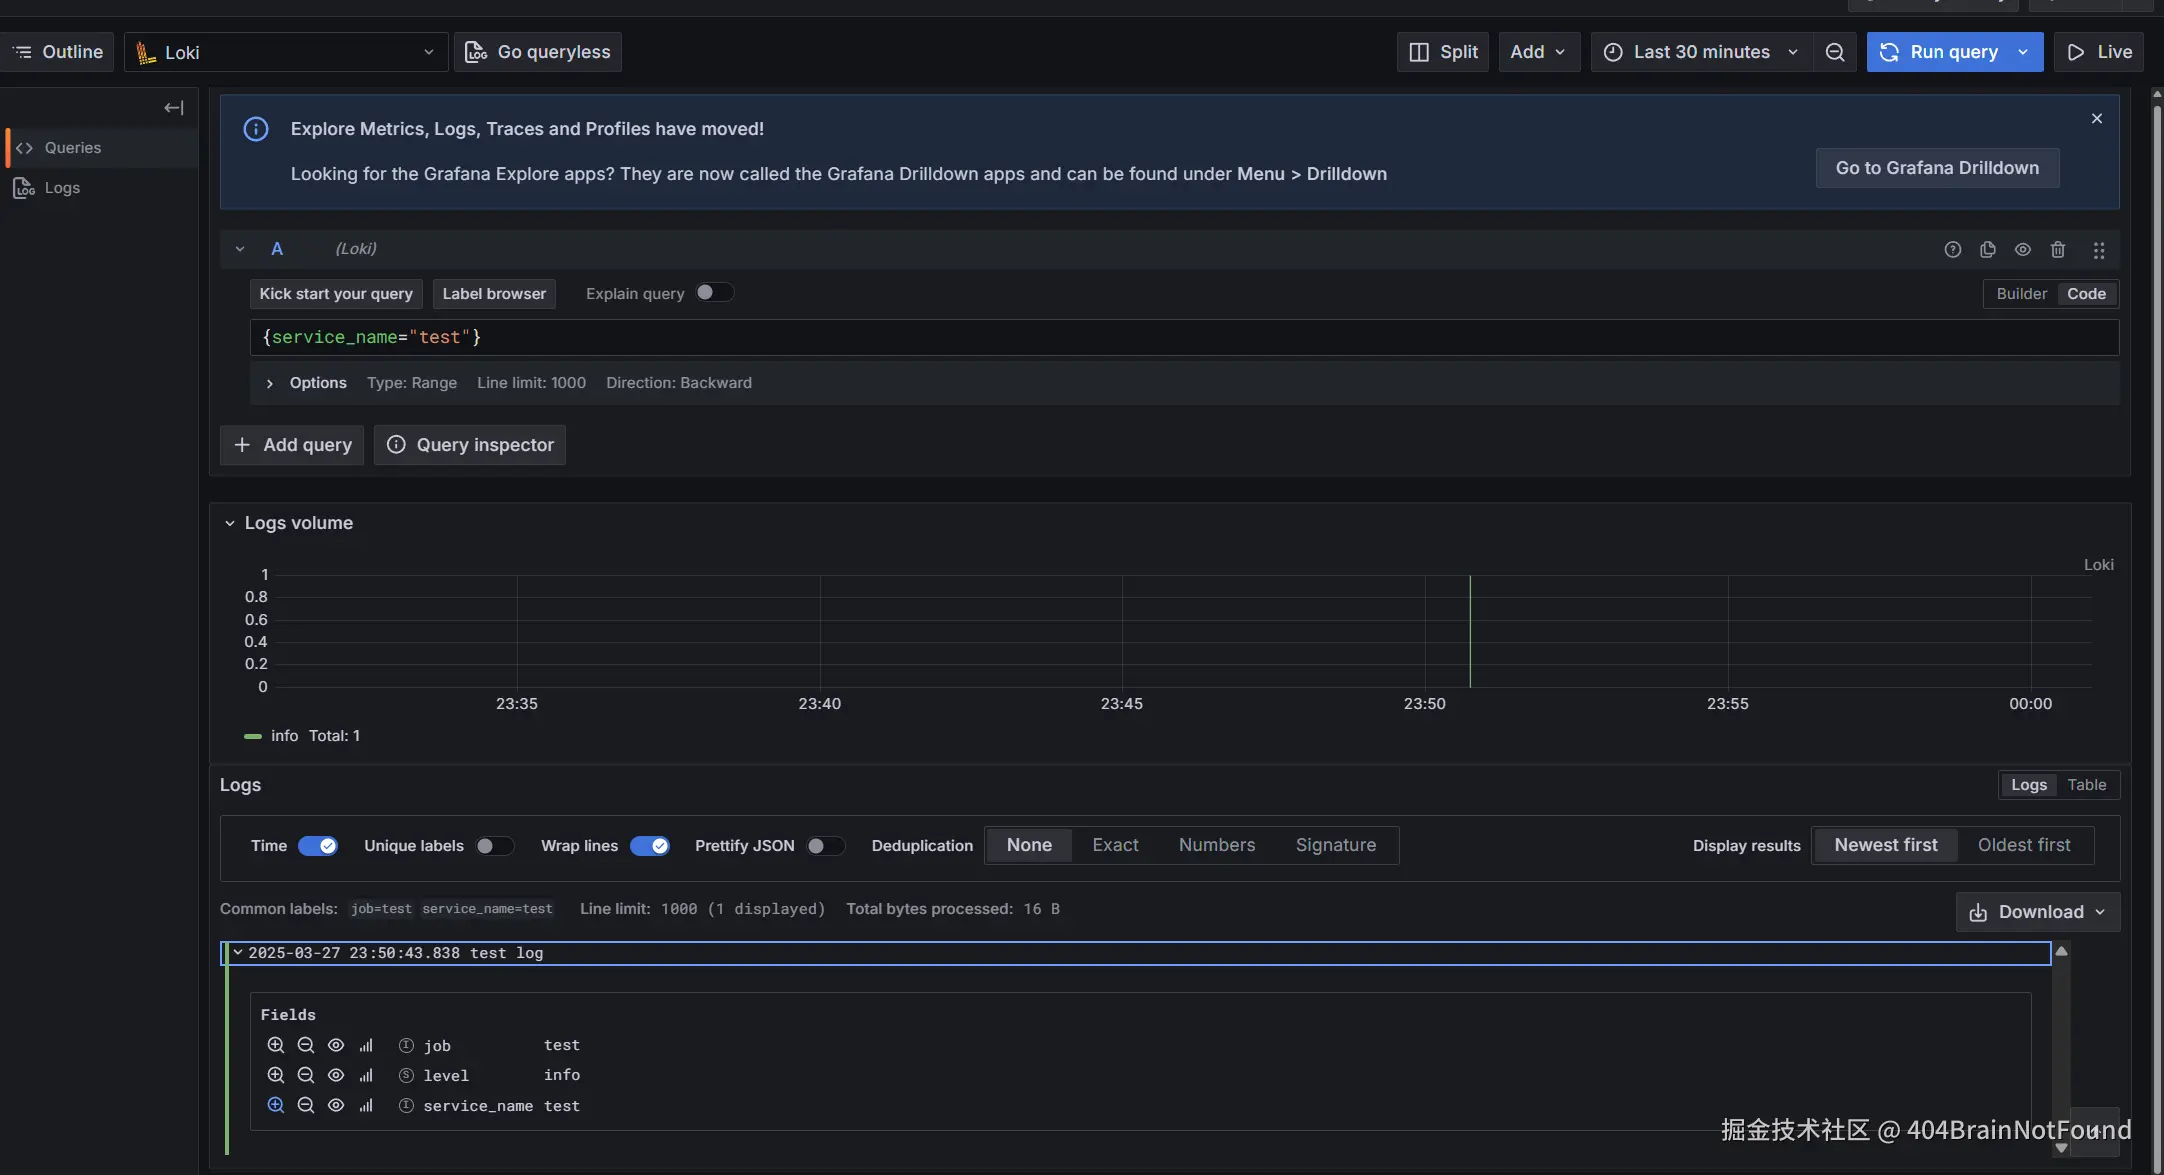Toggle the Explain query switch
2164x1175 pixels.
pyautogui.click(x=714, y=293)
